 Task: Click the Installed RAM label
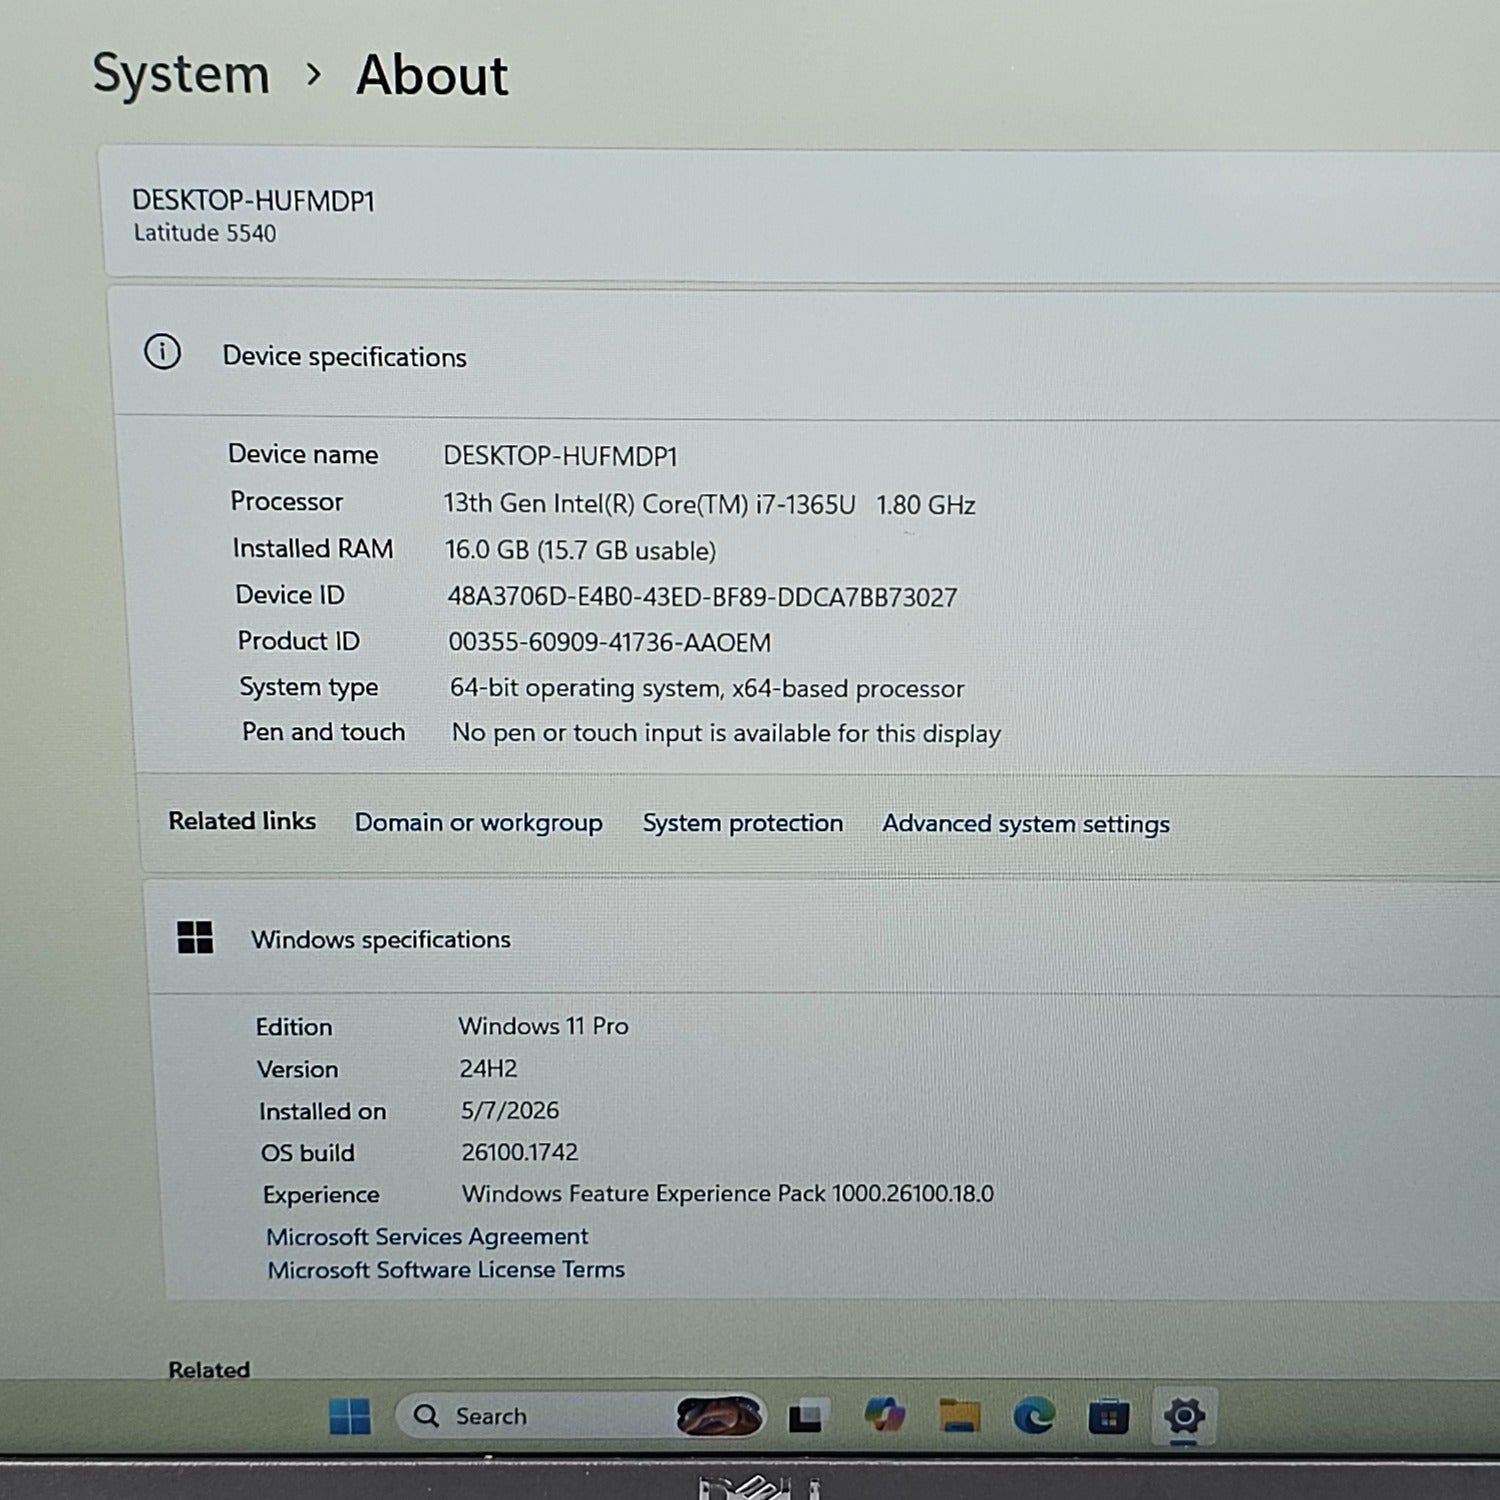pyautogui.click(x=313, y=548)
